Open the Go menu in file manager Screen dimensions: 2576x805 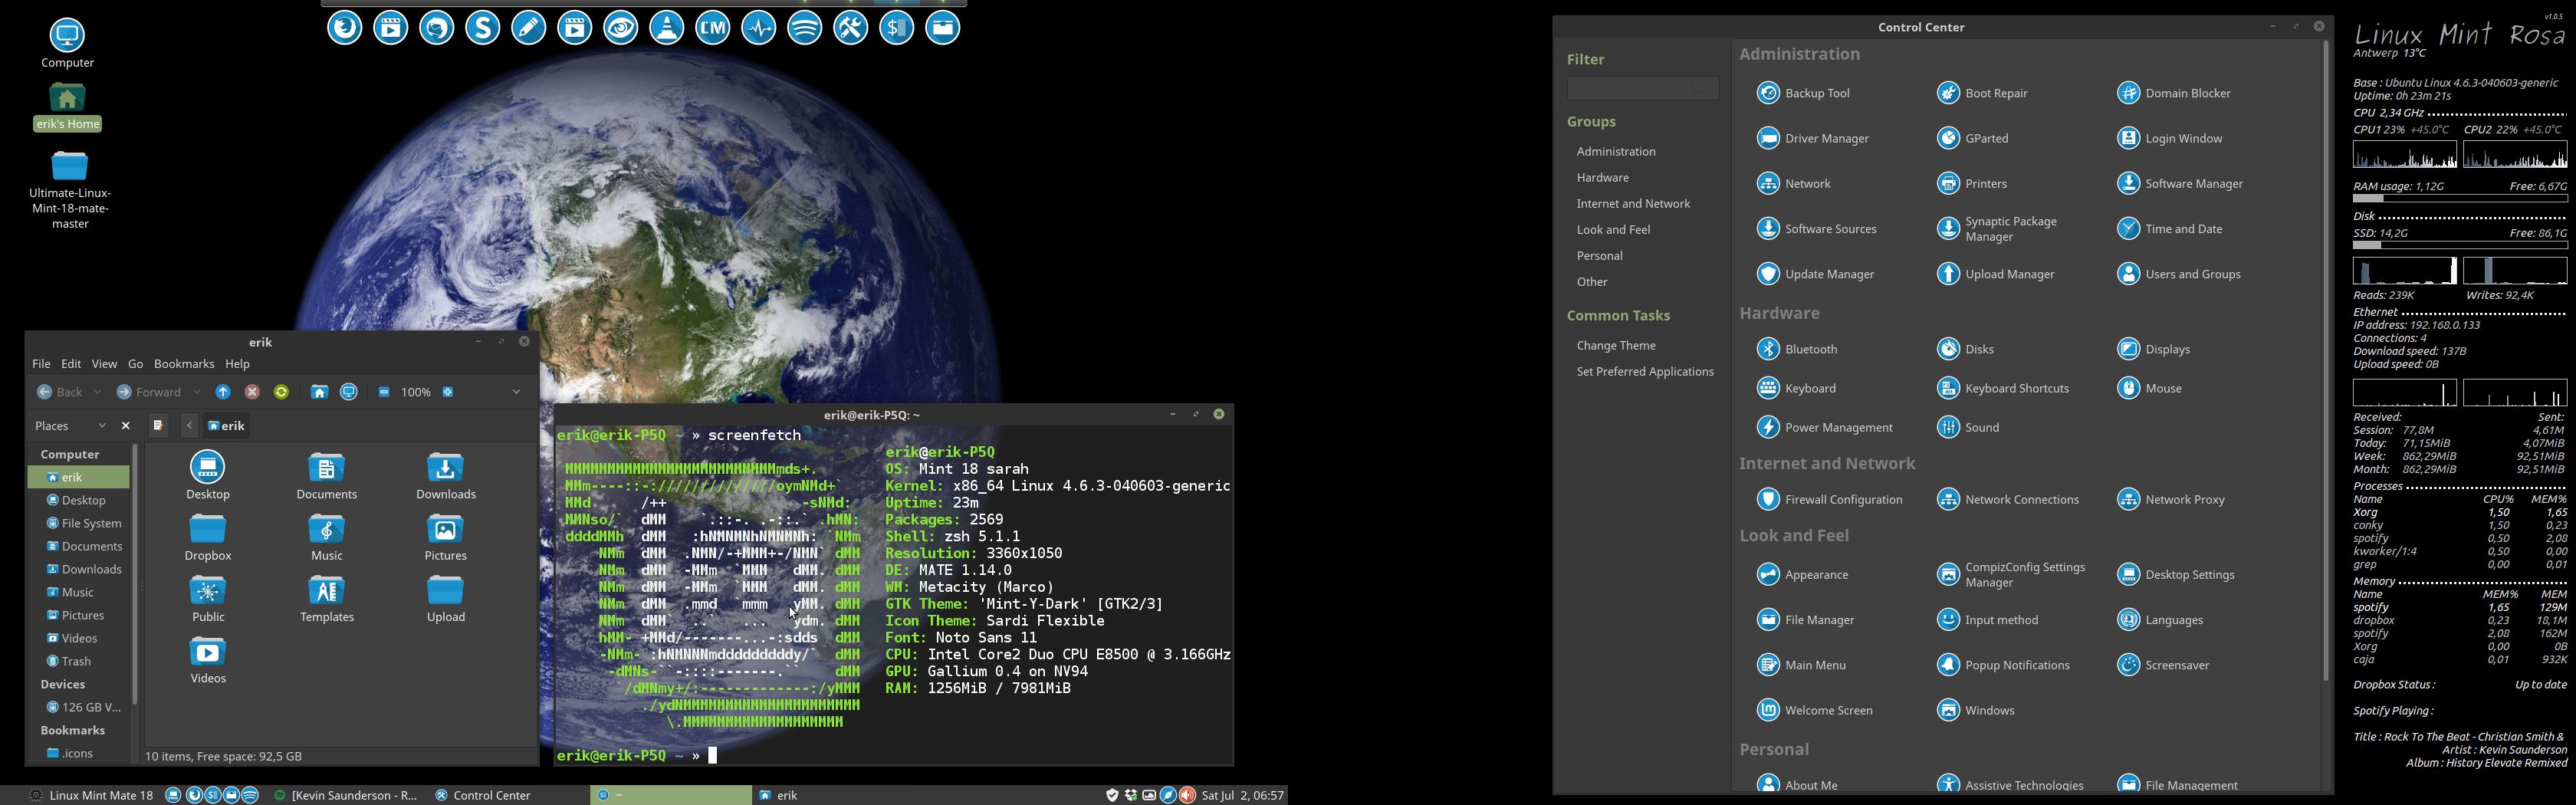[135, 364]
